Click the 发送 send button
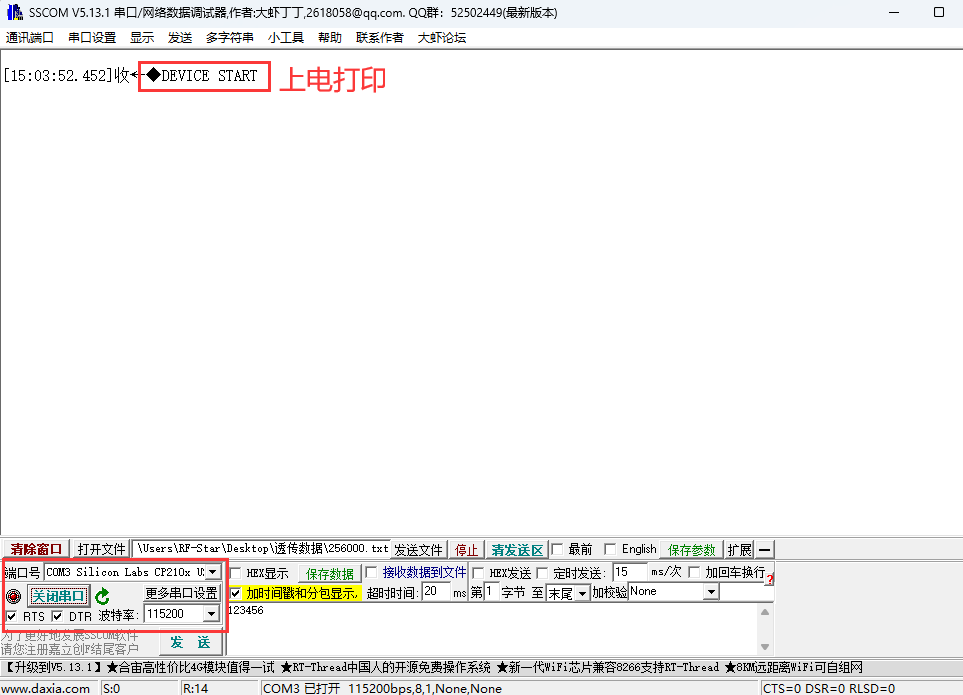963x695 pixels. click(190, 642)
